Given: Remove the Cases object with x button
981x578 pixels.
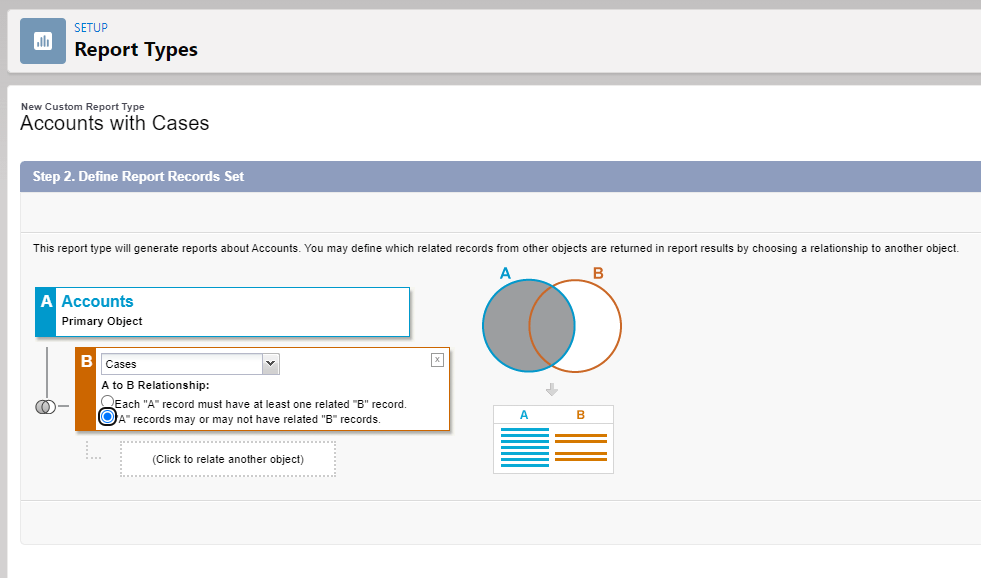Looking at the screenshot, I should (437, 360).
